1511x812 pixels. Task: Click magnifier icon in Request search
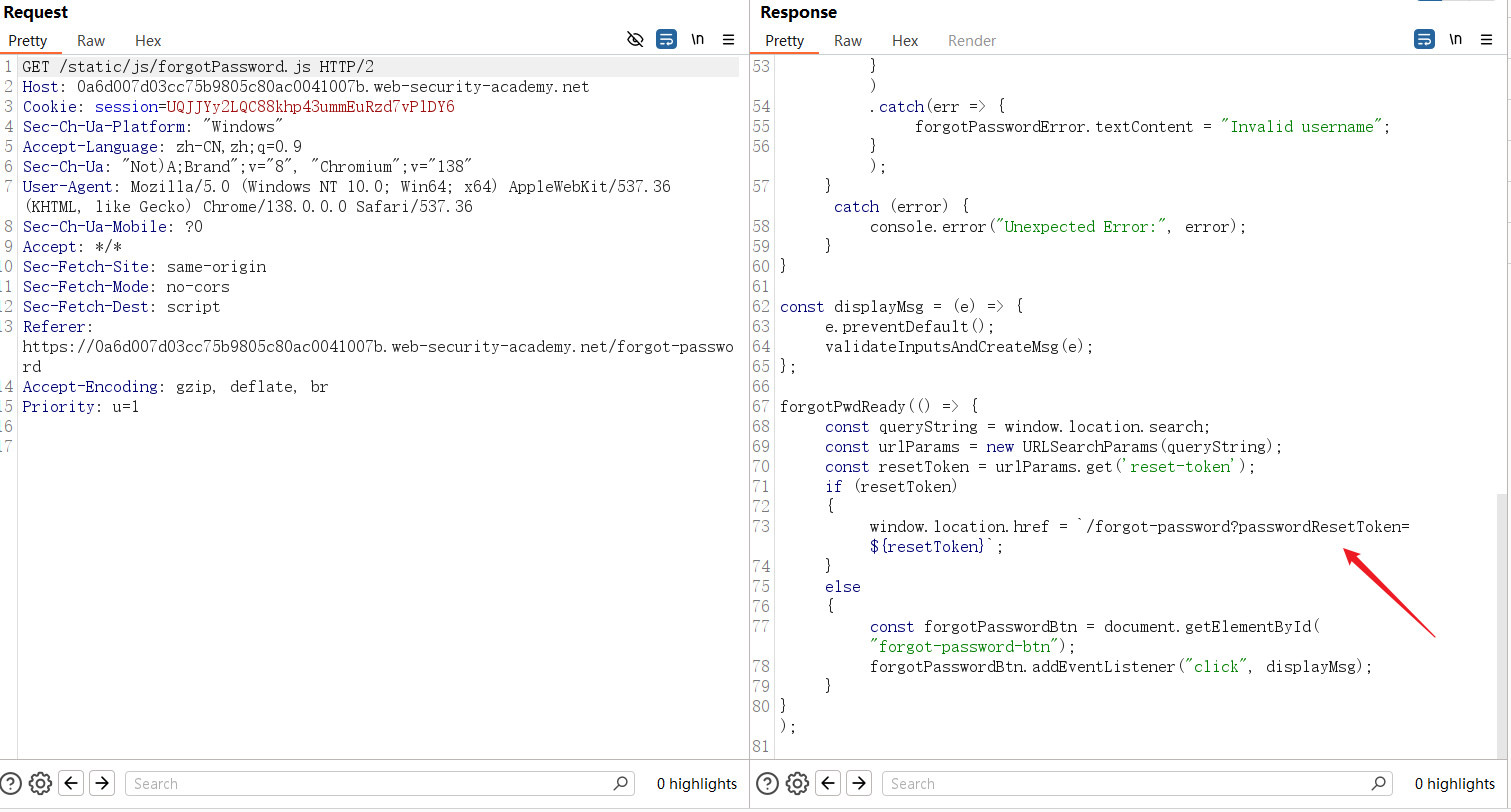(x=620, y=784)
